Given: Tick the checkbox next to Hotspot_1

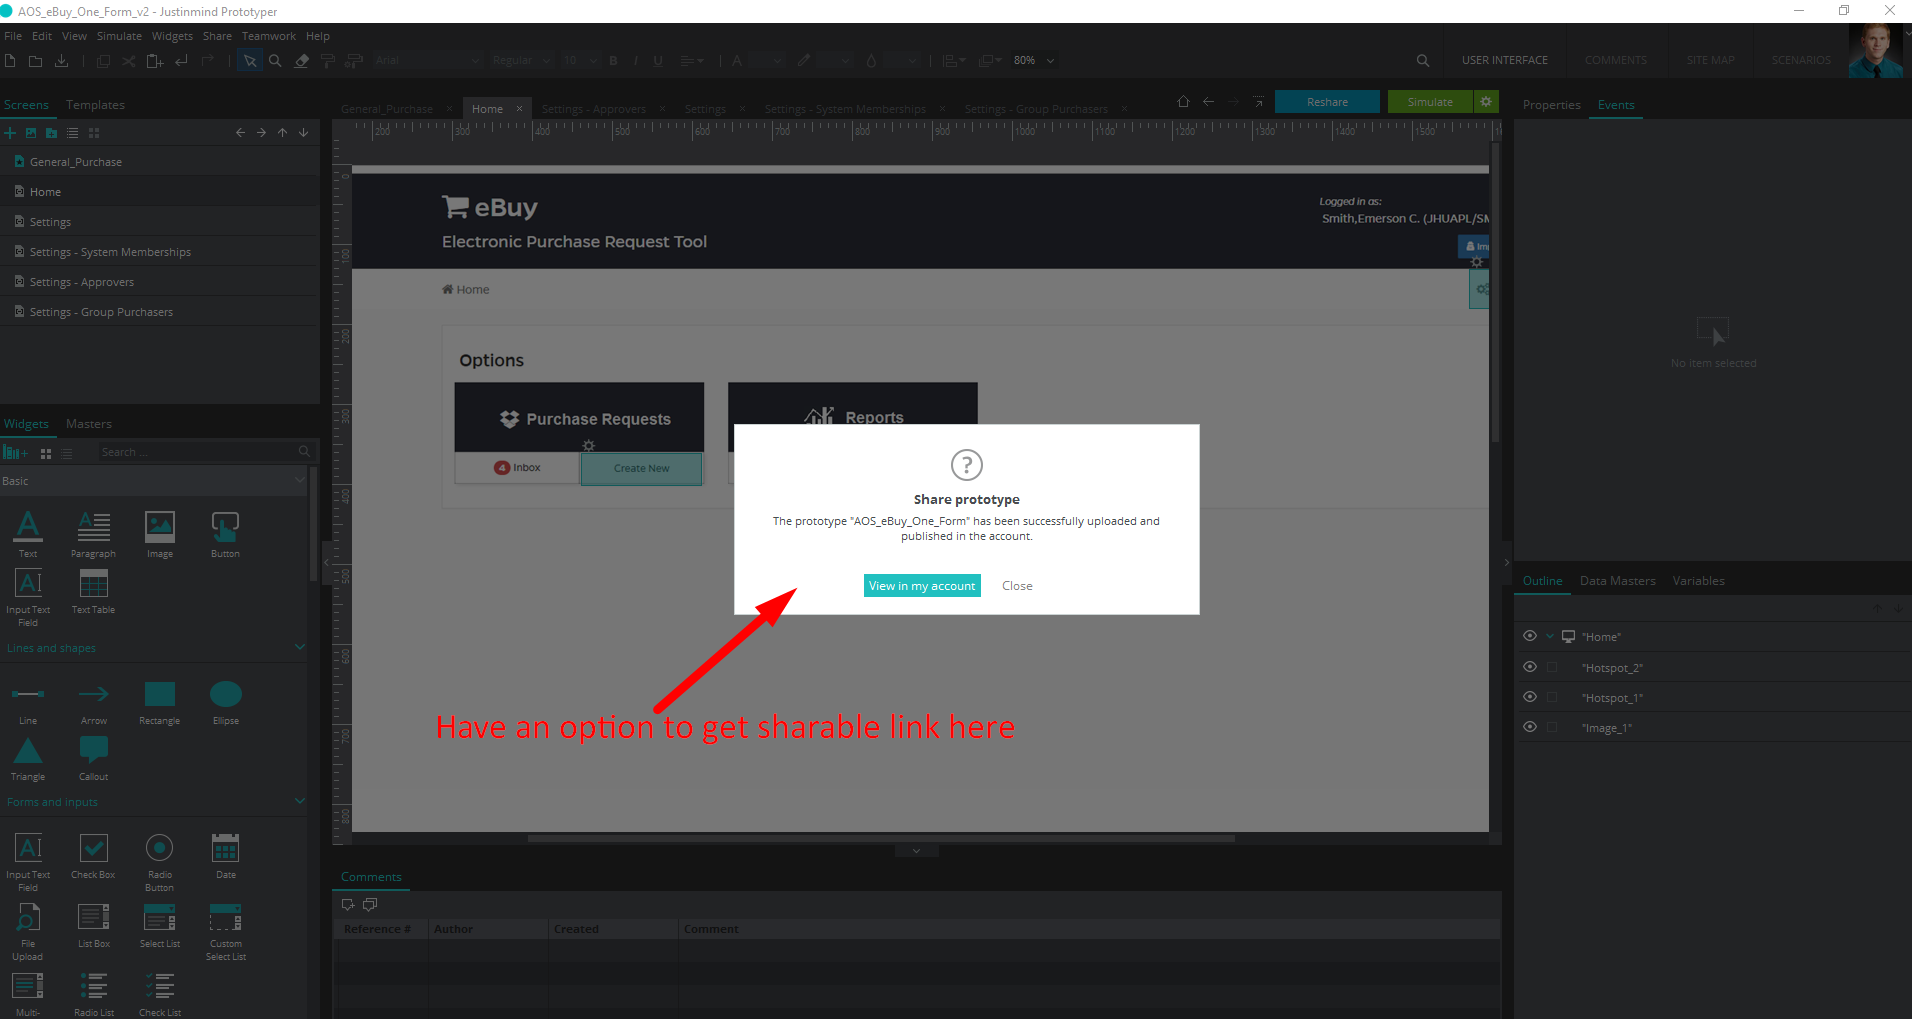Looking at the screenshot, I should pos(1552,697).
